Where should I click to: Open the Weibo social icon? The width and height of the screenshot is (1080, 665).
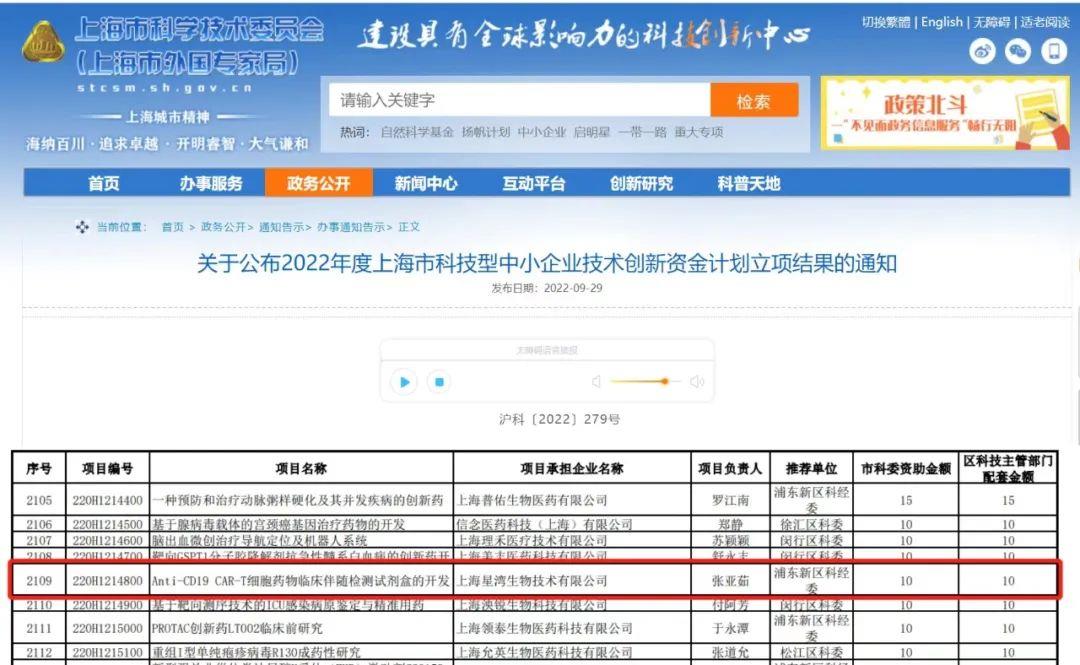[x=982, y=51]
